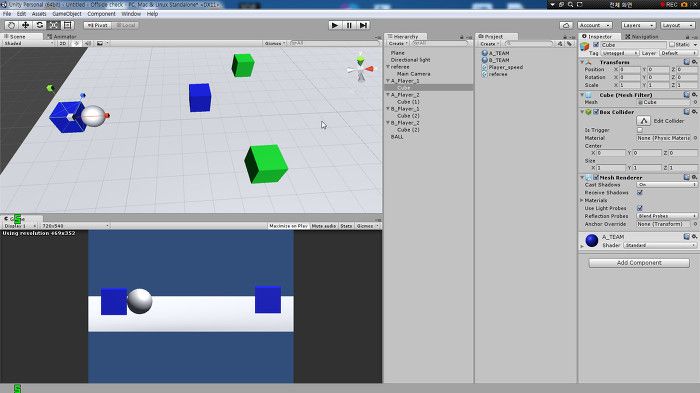
Task: Open Transform component help book icon
Action: (687, 62)
